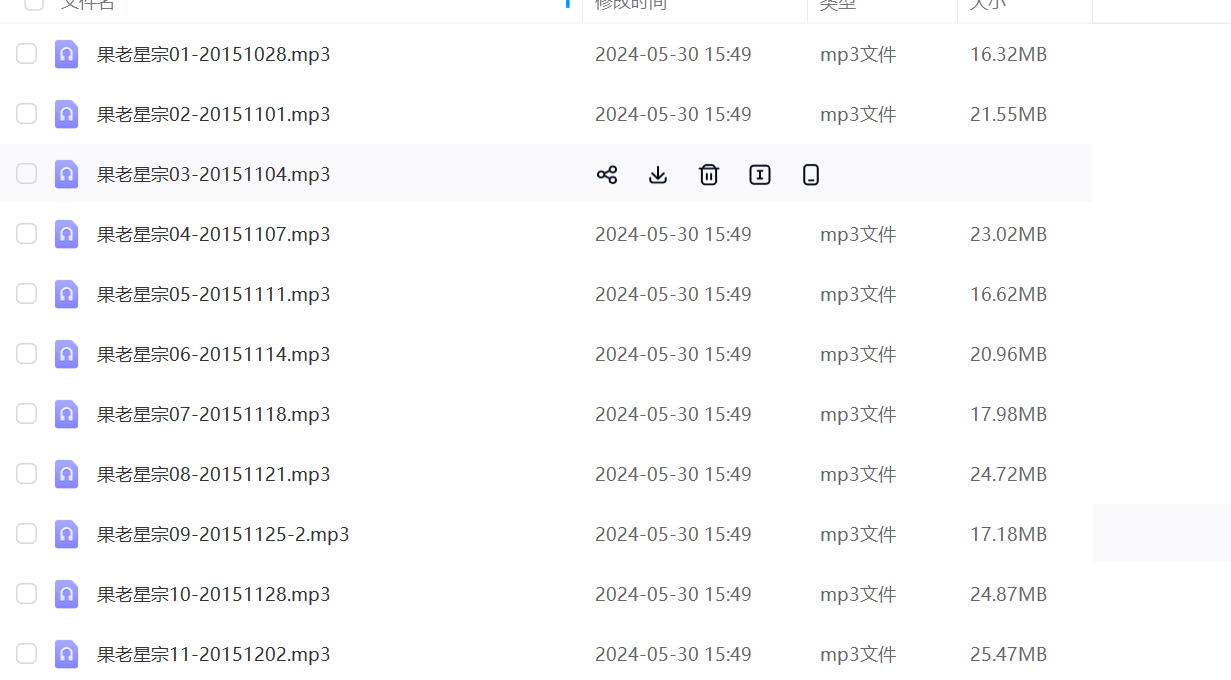Tick the checkbox for 果老星宗02-20151101.mp3
Screen dimensions: 1231x680
[x=27, y=114]
